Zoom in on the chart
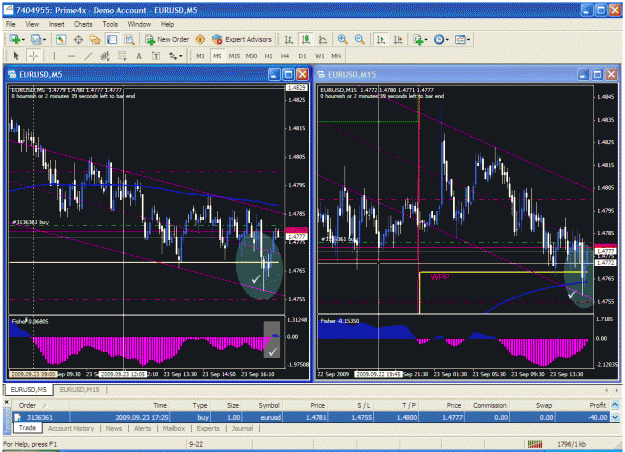 point(342,39)
